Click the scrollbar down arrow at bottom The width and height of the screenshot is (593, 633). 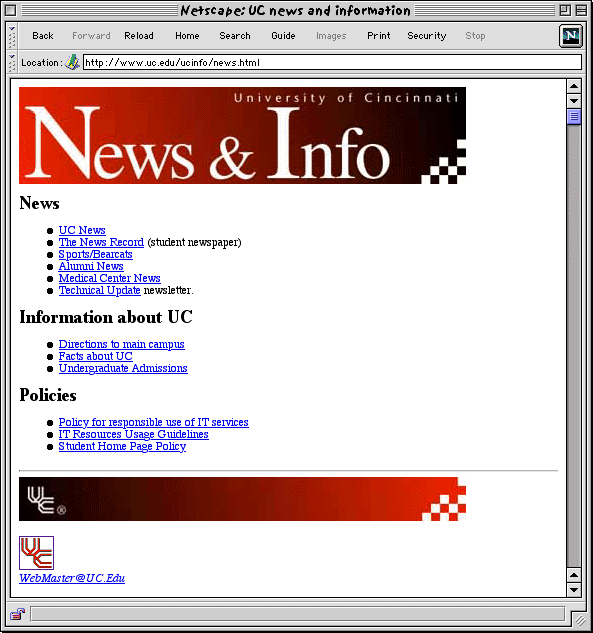tap(574, 590)
